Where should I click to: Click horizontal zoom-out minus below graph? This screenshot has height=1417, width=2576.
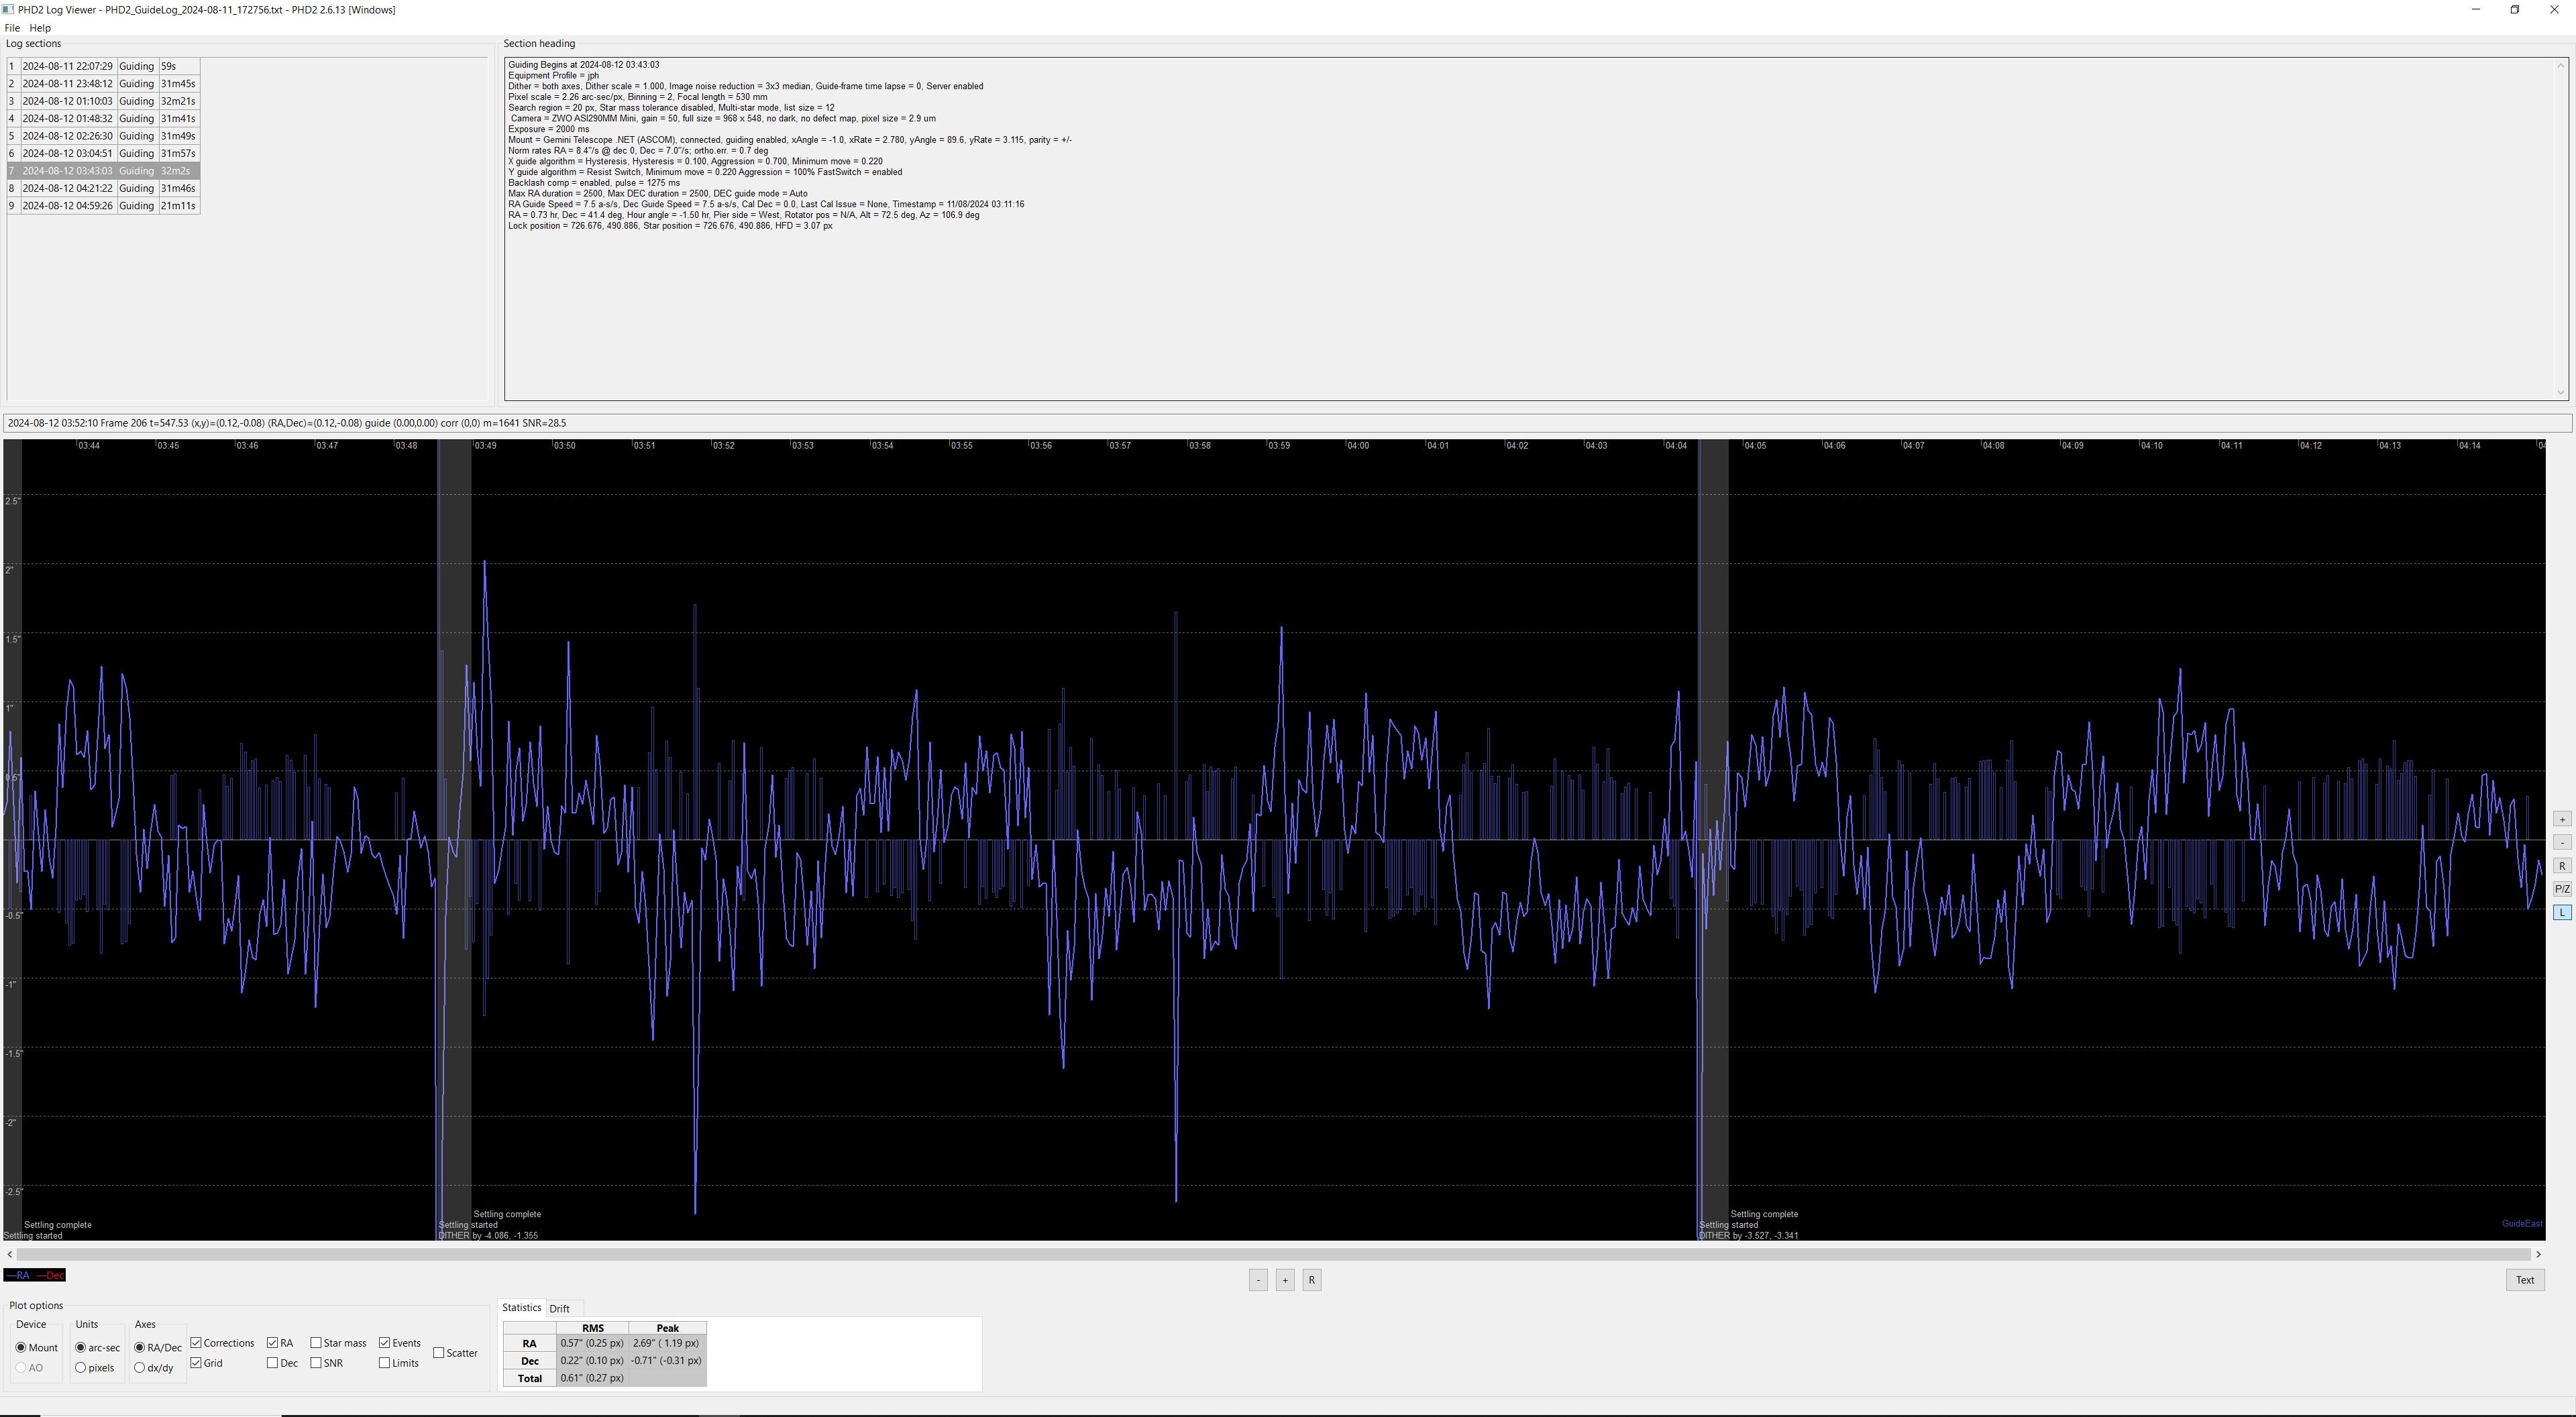[x=1258, y=1280]
